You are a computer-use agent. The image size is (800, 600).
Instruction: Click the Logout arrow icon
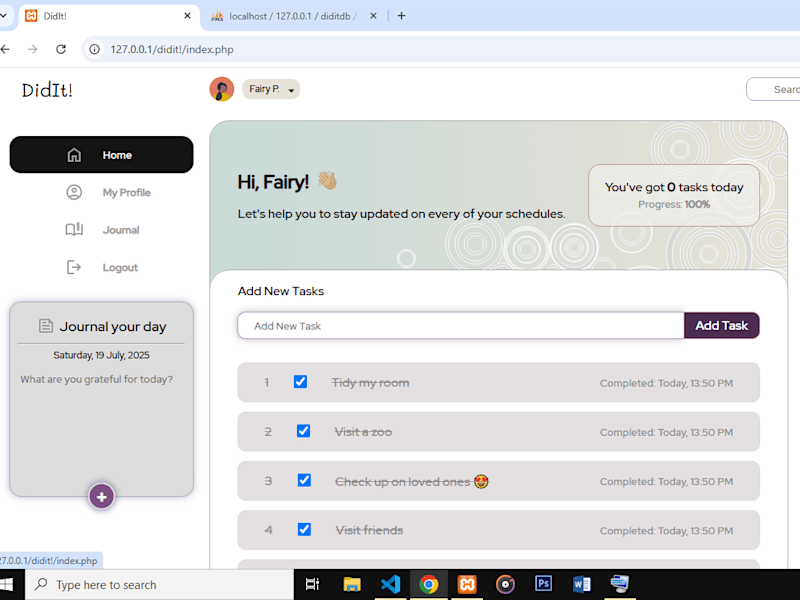pos(74,267)
